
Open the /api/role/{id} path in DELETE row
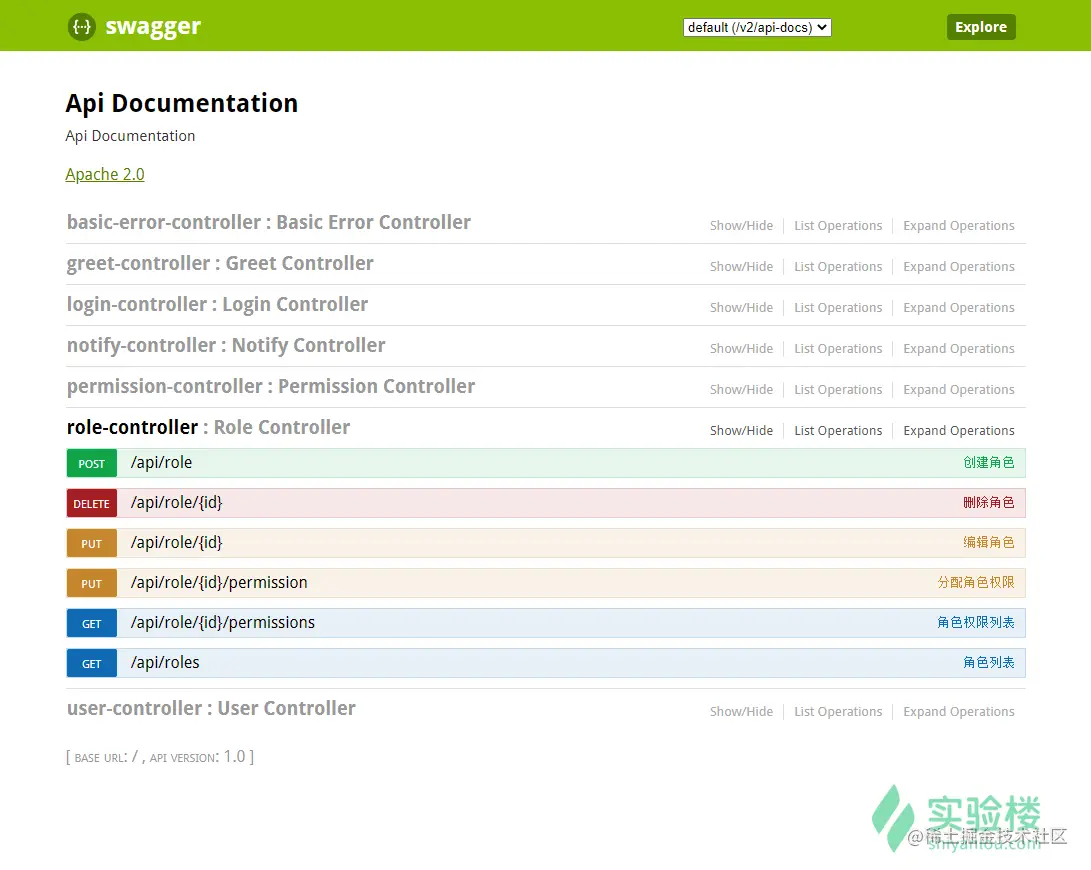pyautogui.click(x=177, y=503)
